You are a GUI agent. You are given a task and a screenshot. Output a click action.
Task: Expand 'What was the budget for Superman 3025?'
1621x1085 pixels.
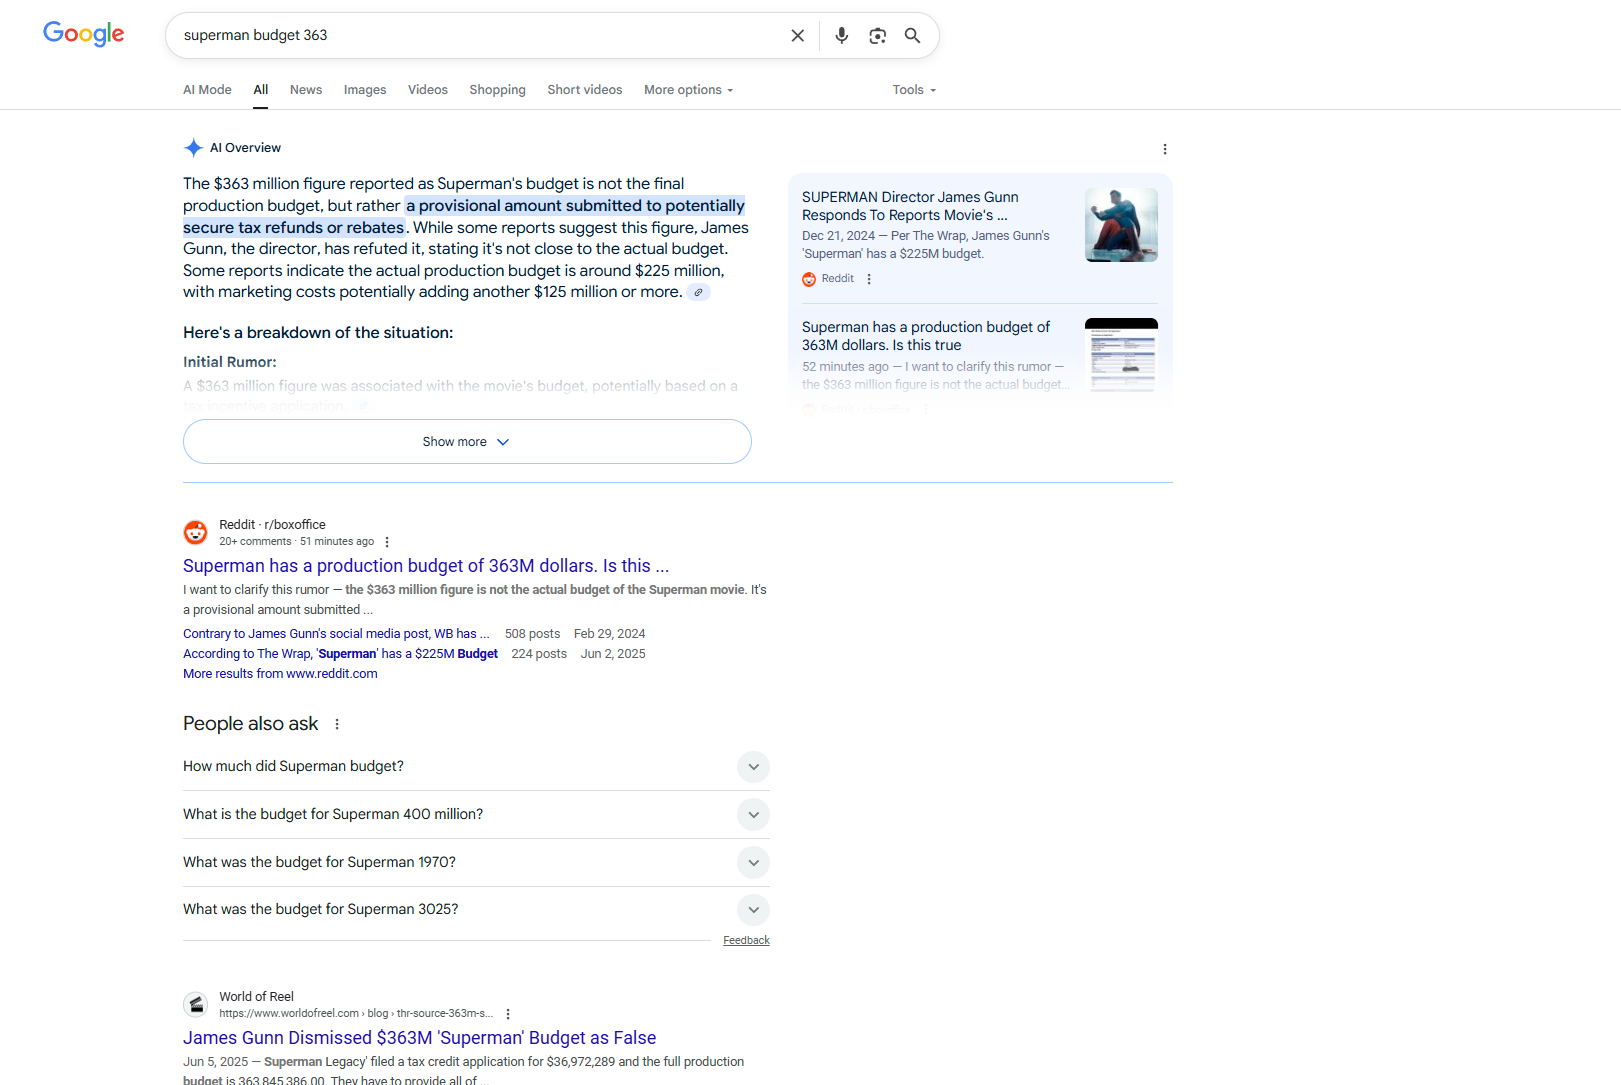click(x=476, y=910)
